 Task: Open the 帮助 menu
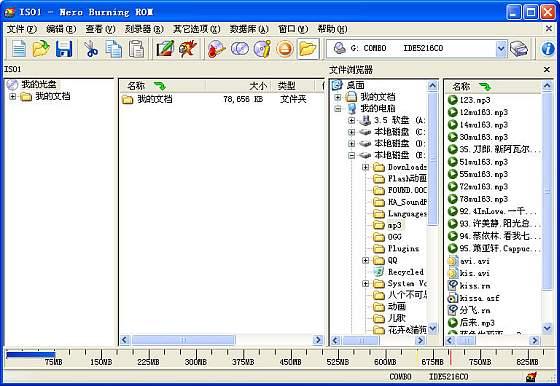pyautogui.click(x=332, y=29)
